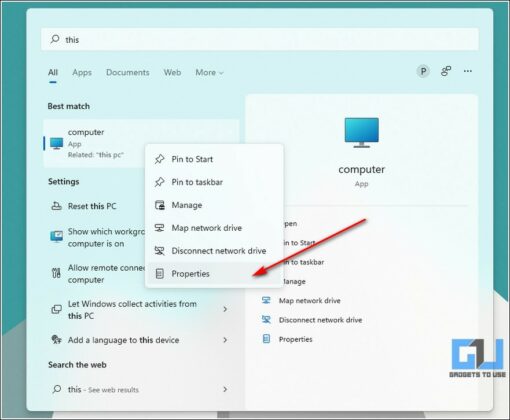The image size is (510, 420).
Task: Click the Manage icon in context menu
Action: [x=160, y=205]
